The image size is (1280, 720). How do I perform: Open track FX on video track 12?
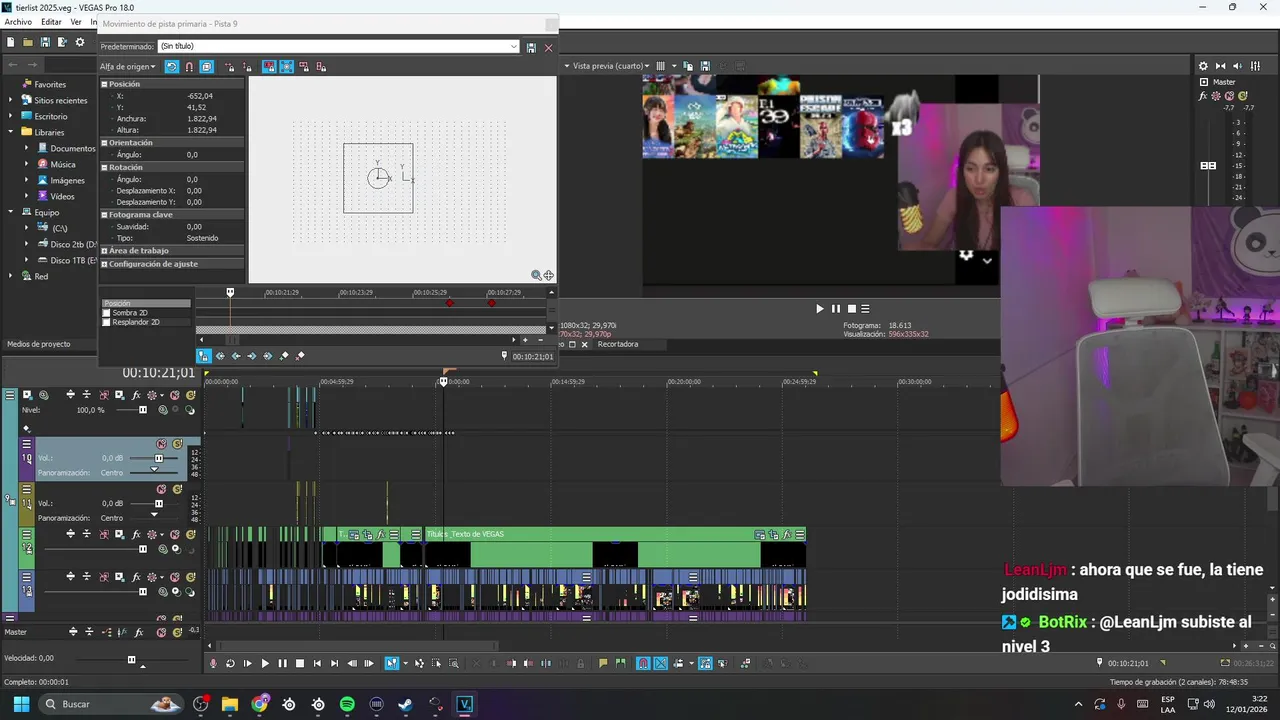point(136,535)
